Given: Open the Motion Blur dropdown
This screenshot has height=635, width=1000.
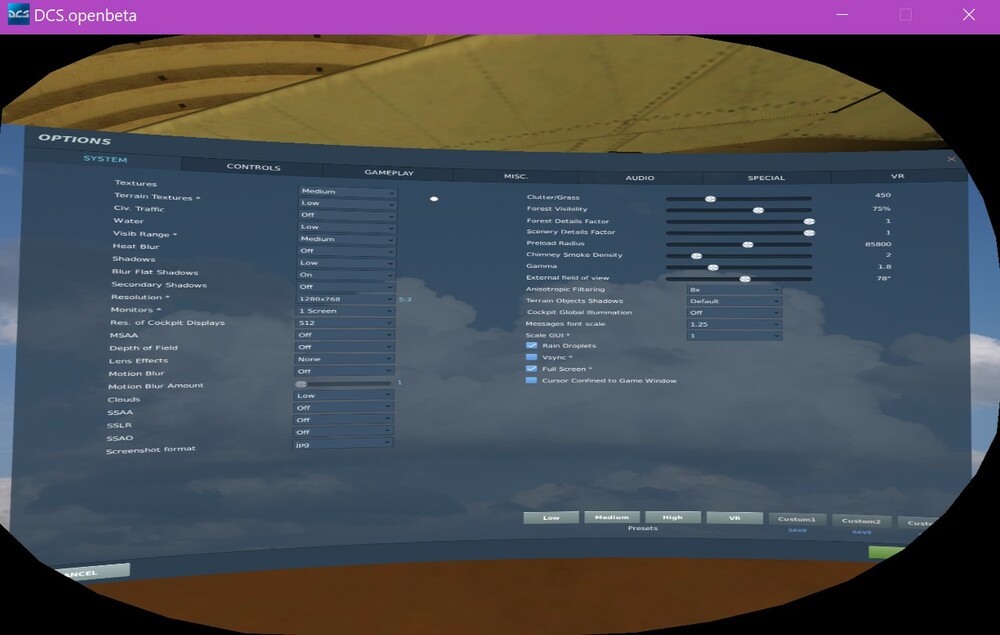Looking at the screenshot, I should 344,372.
